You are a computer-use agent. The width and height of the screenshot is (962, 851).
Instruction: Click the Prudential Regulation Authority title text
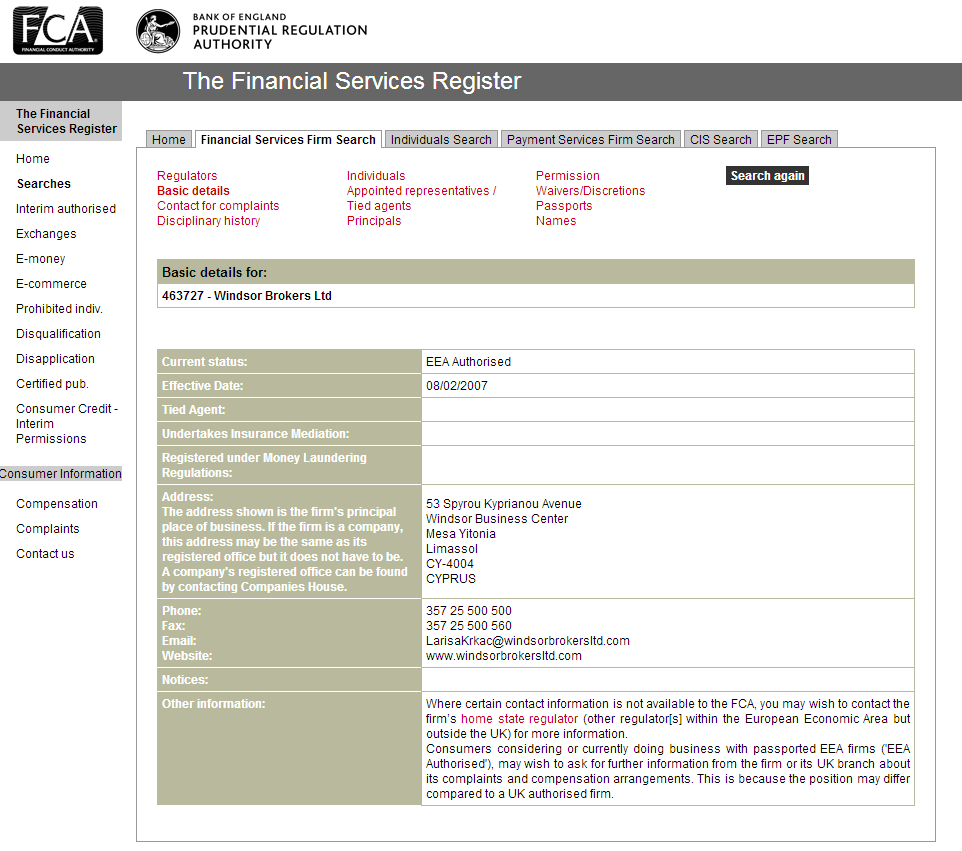pyautogui.click(x=280, y=37)
